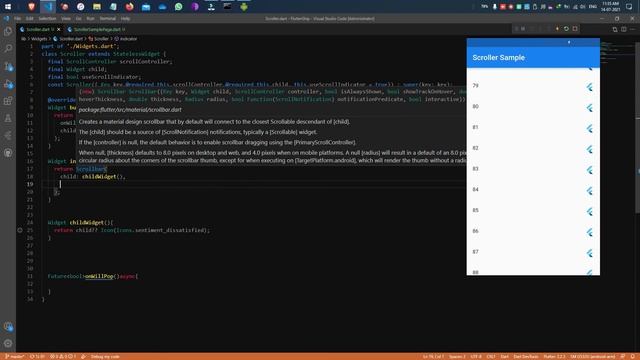The height and width of the screenshot is (360, 640).
Task: Click the debug stop button
Action: tap(575, 29)
